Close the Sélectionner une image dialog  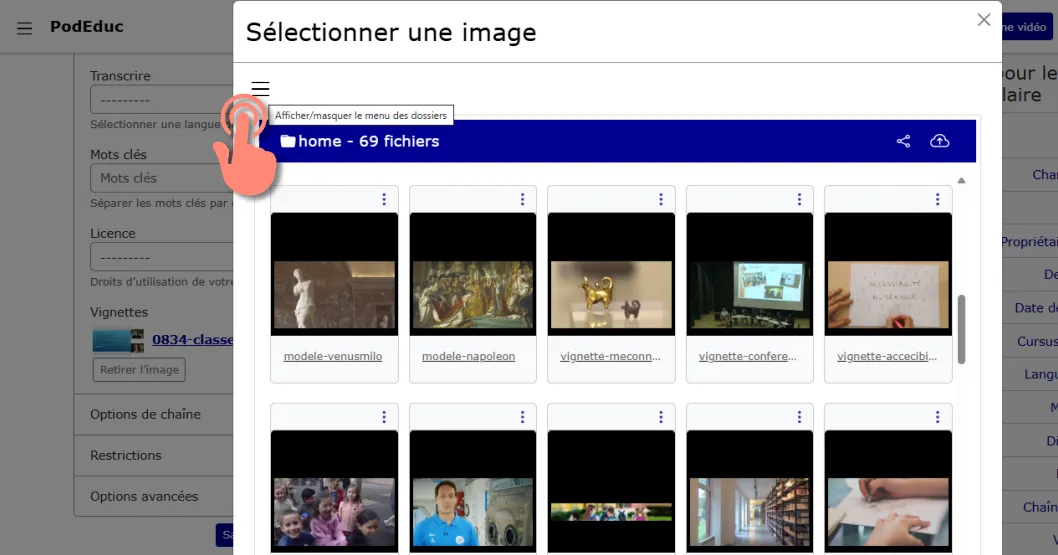pos(984,20)
